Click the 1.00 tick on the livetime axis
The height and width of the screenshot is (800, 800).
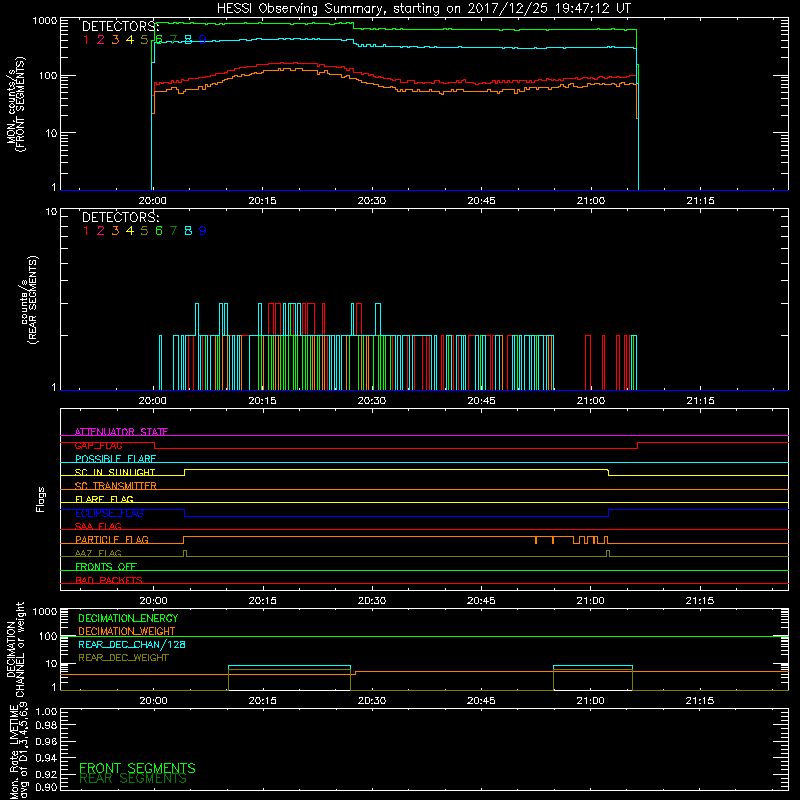coord(46,711)
